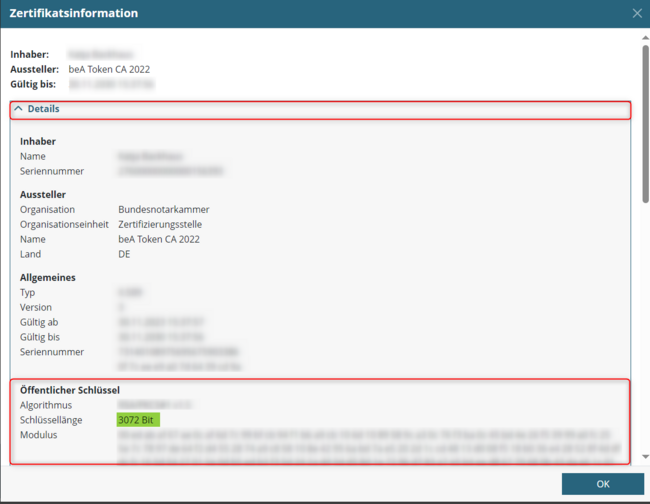Click the DE country value
Image resolution: width=650 pixels, height=504 pixels.
[124, 254]
